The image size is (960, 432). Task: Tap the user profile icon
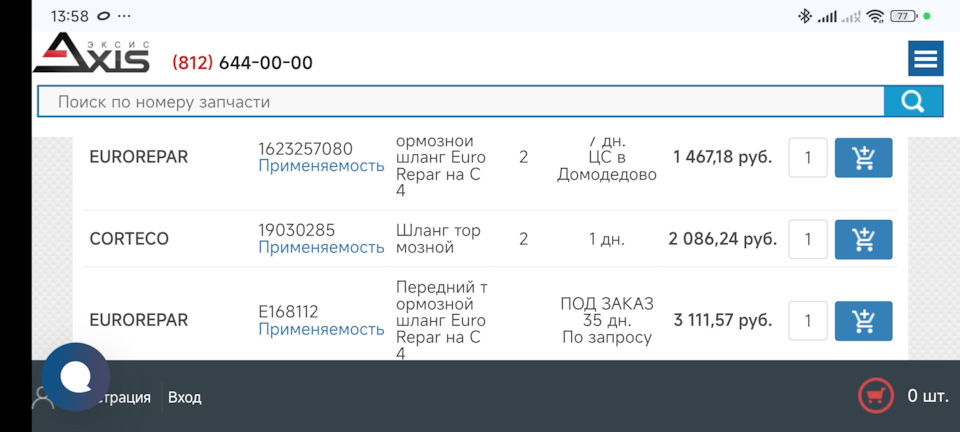click(x=42, y=398)
